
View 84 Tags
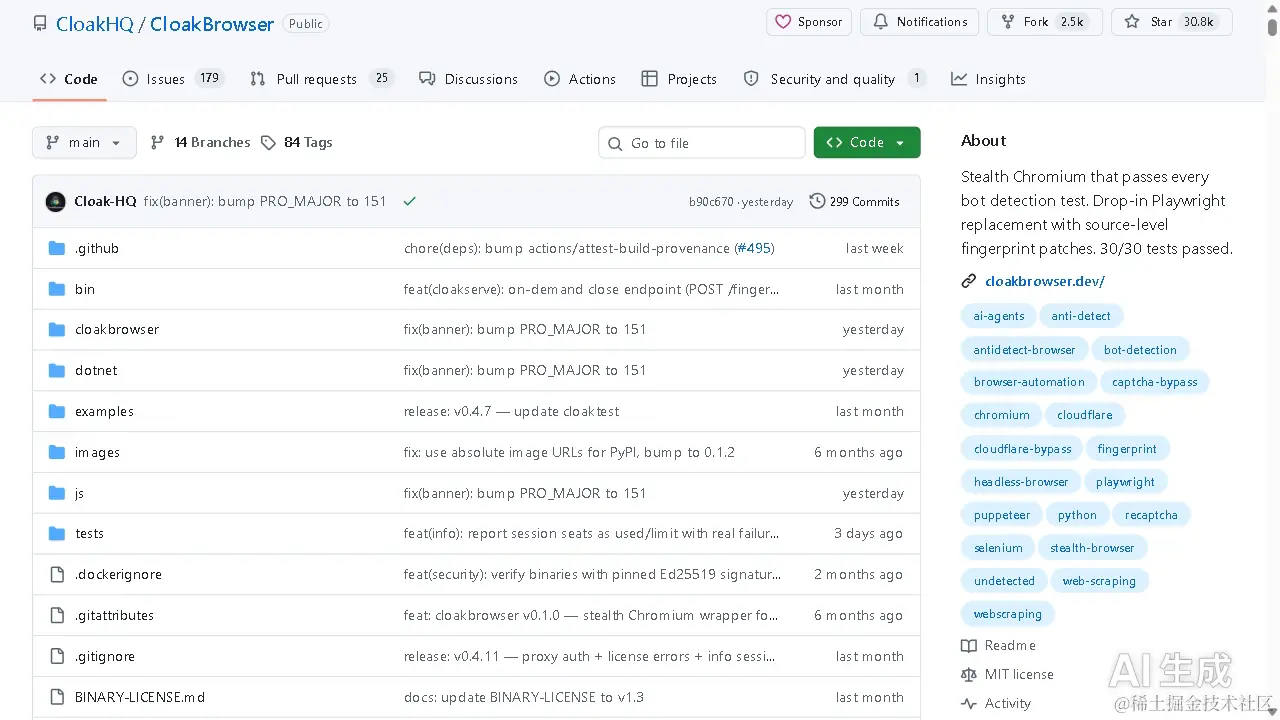tap(297, 142)
